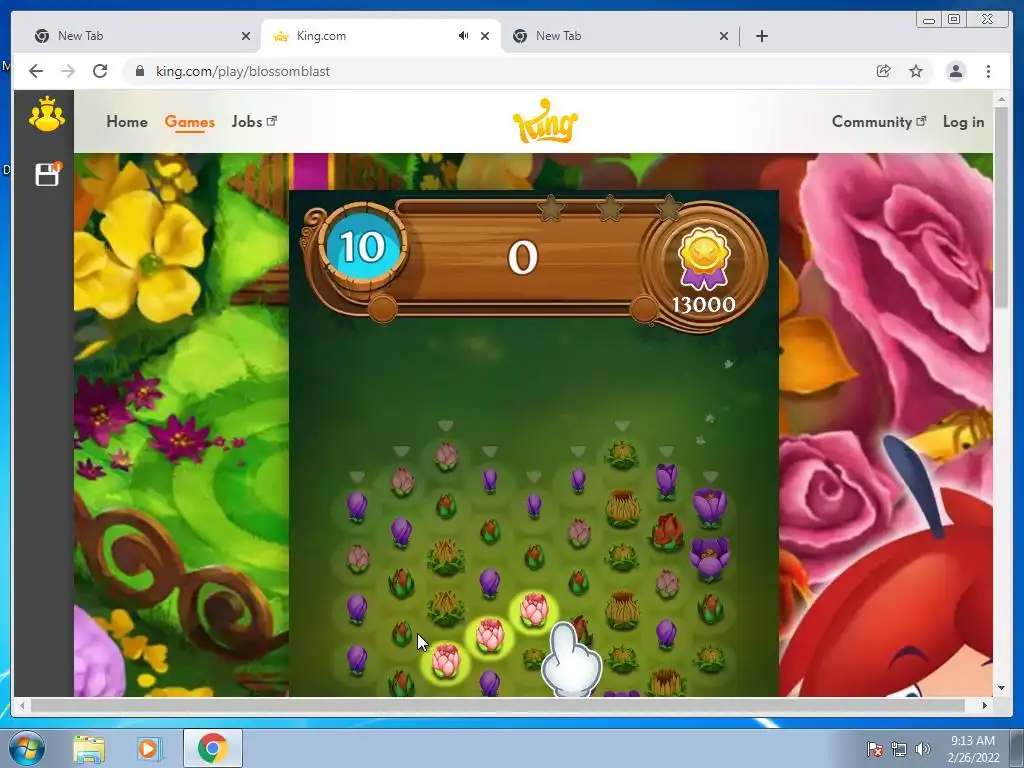Share this page via share icon

884,71
